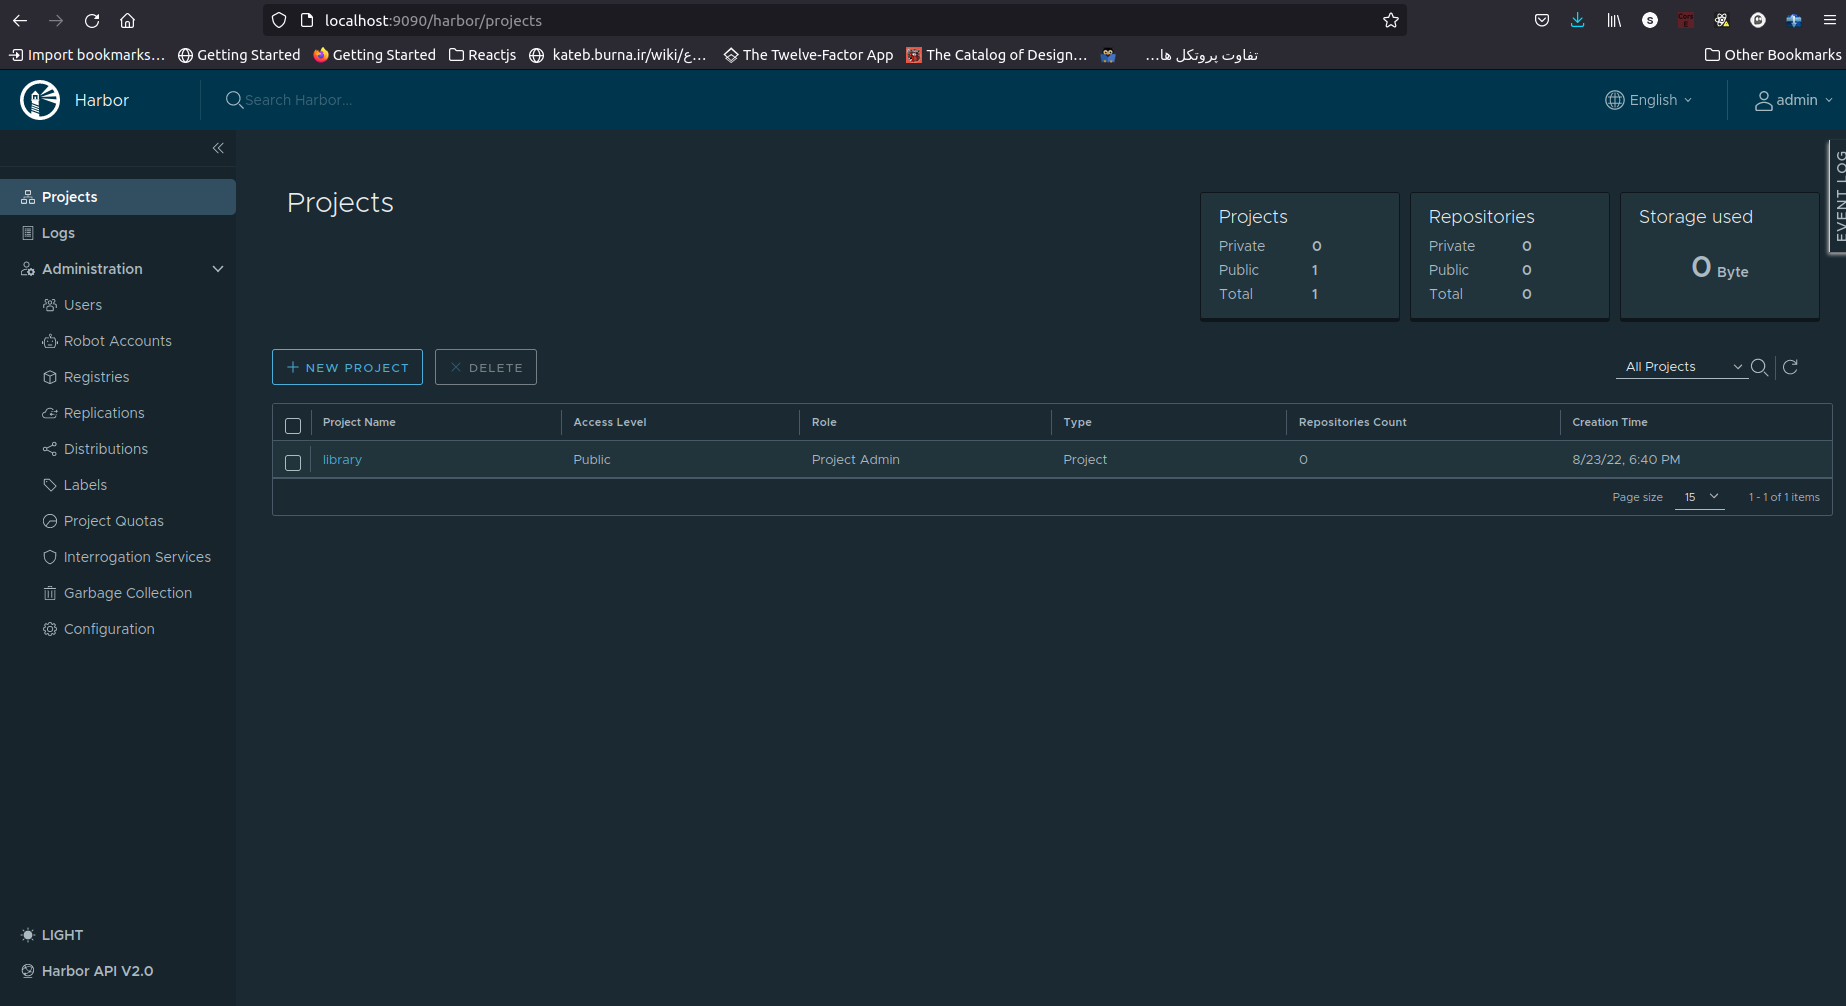Collapse the sidebar with double-chevron icon

[x=218, y=148]
